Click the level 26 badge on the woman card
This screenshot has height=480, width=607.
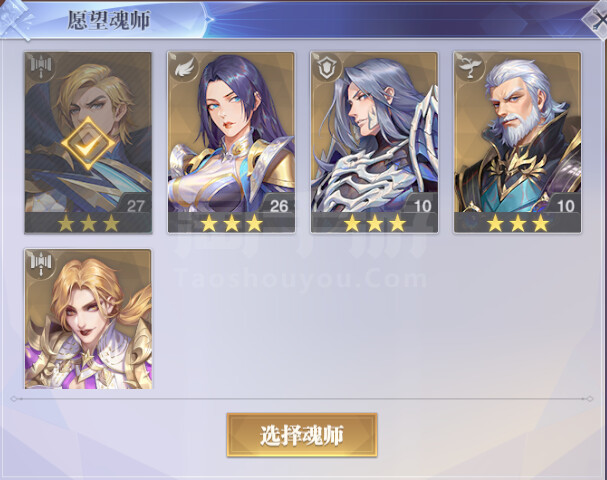[279, 206]
